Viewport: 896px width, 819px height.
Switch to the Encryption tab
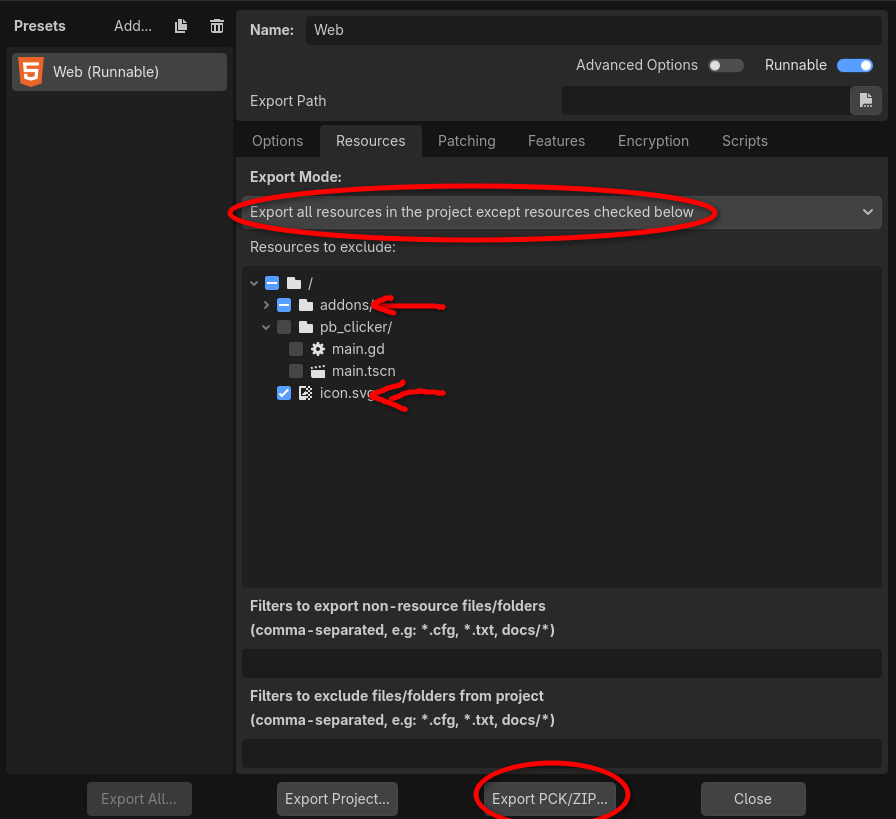pos(654,141)
